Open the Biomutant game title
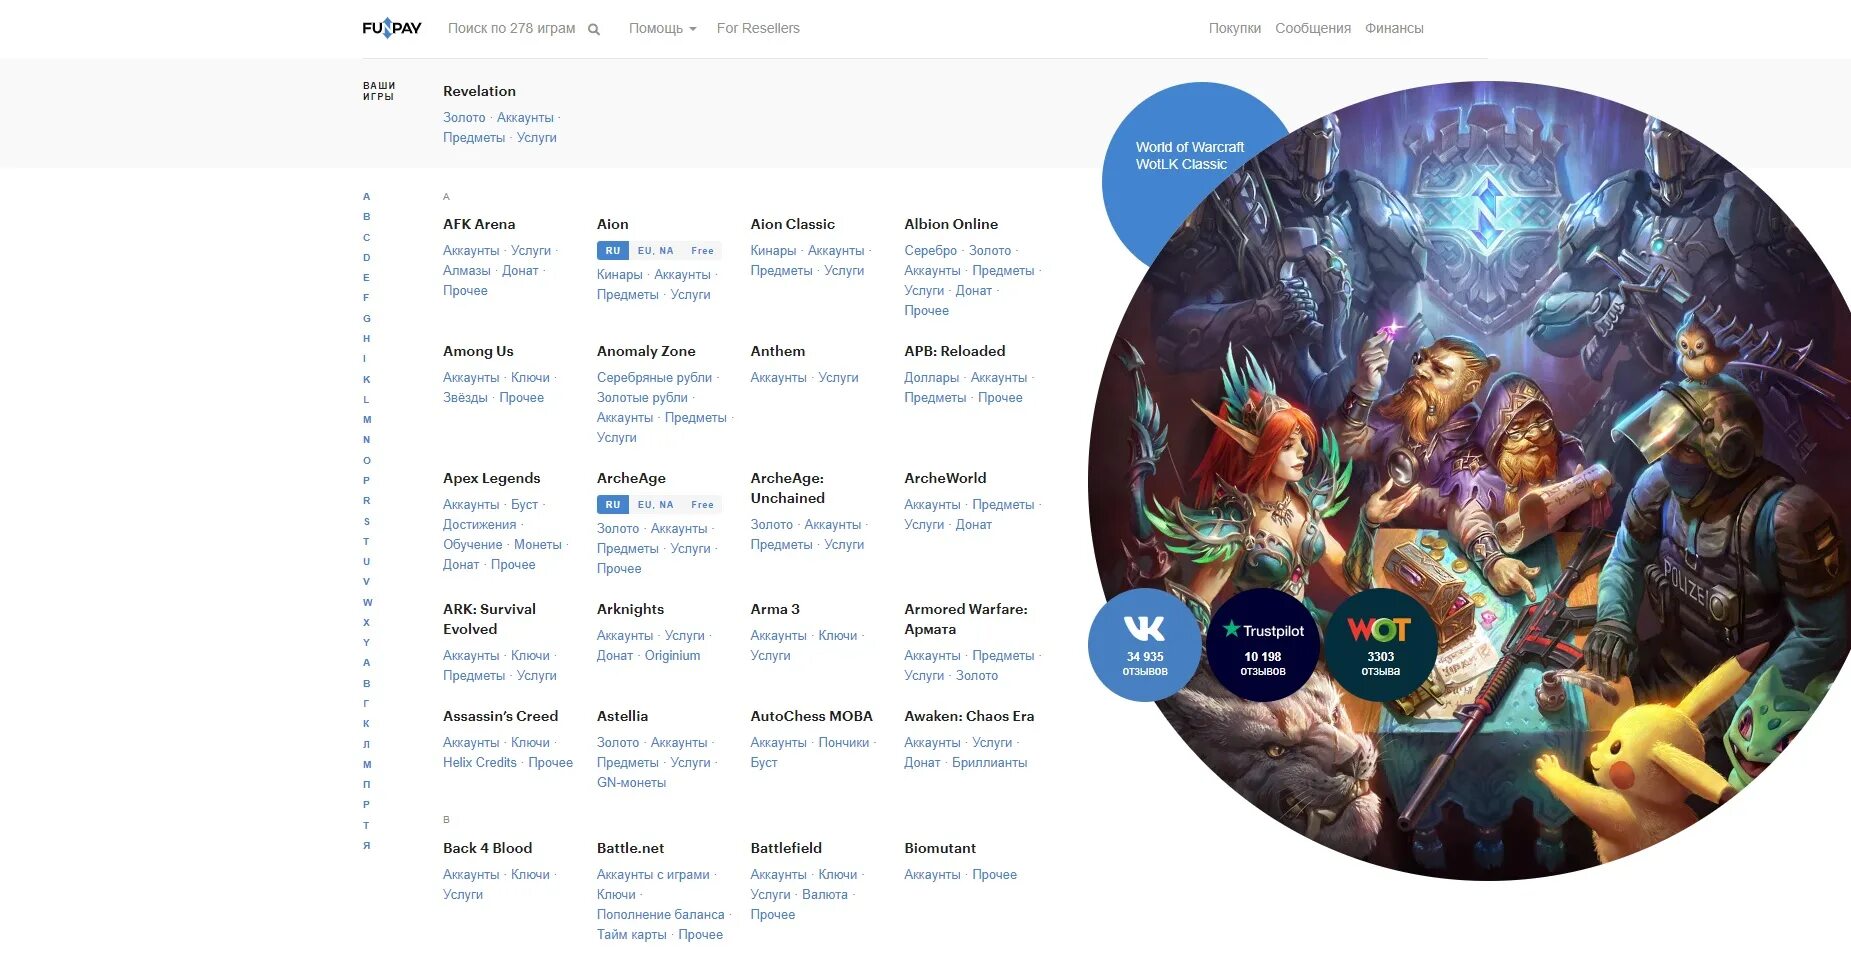 click(940, 848)
